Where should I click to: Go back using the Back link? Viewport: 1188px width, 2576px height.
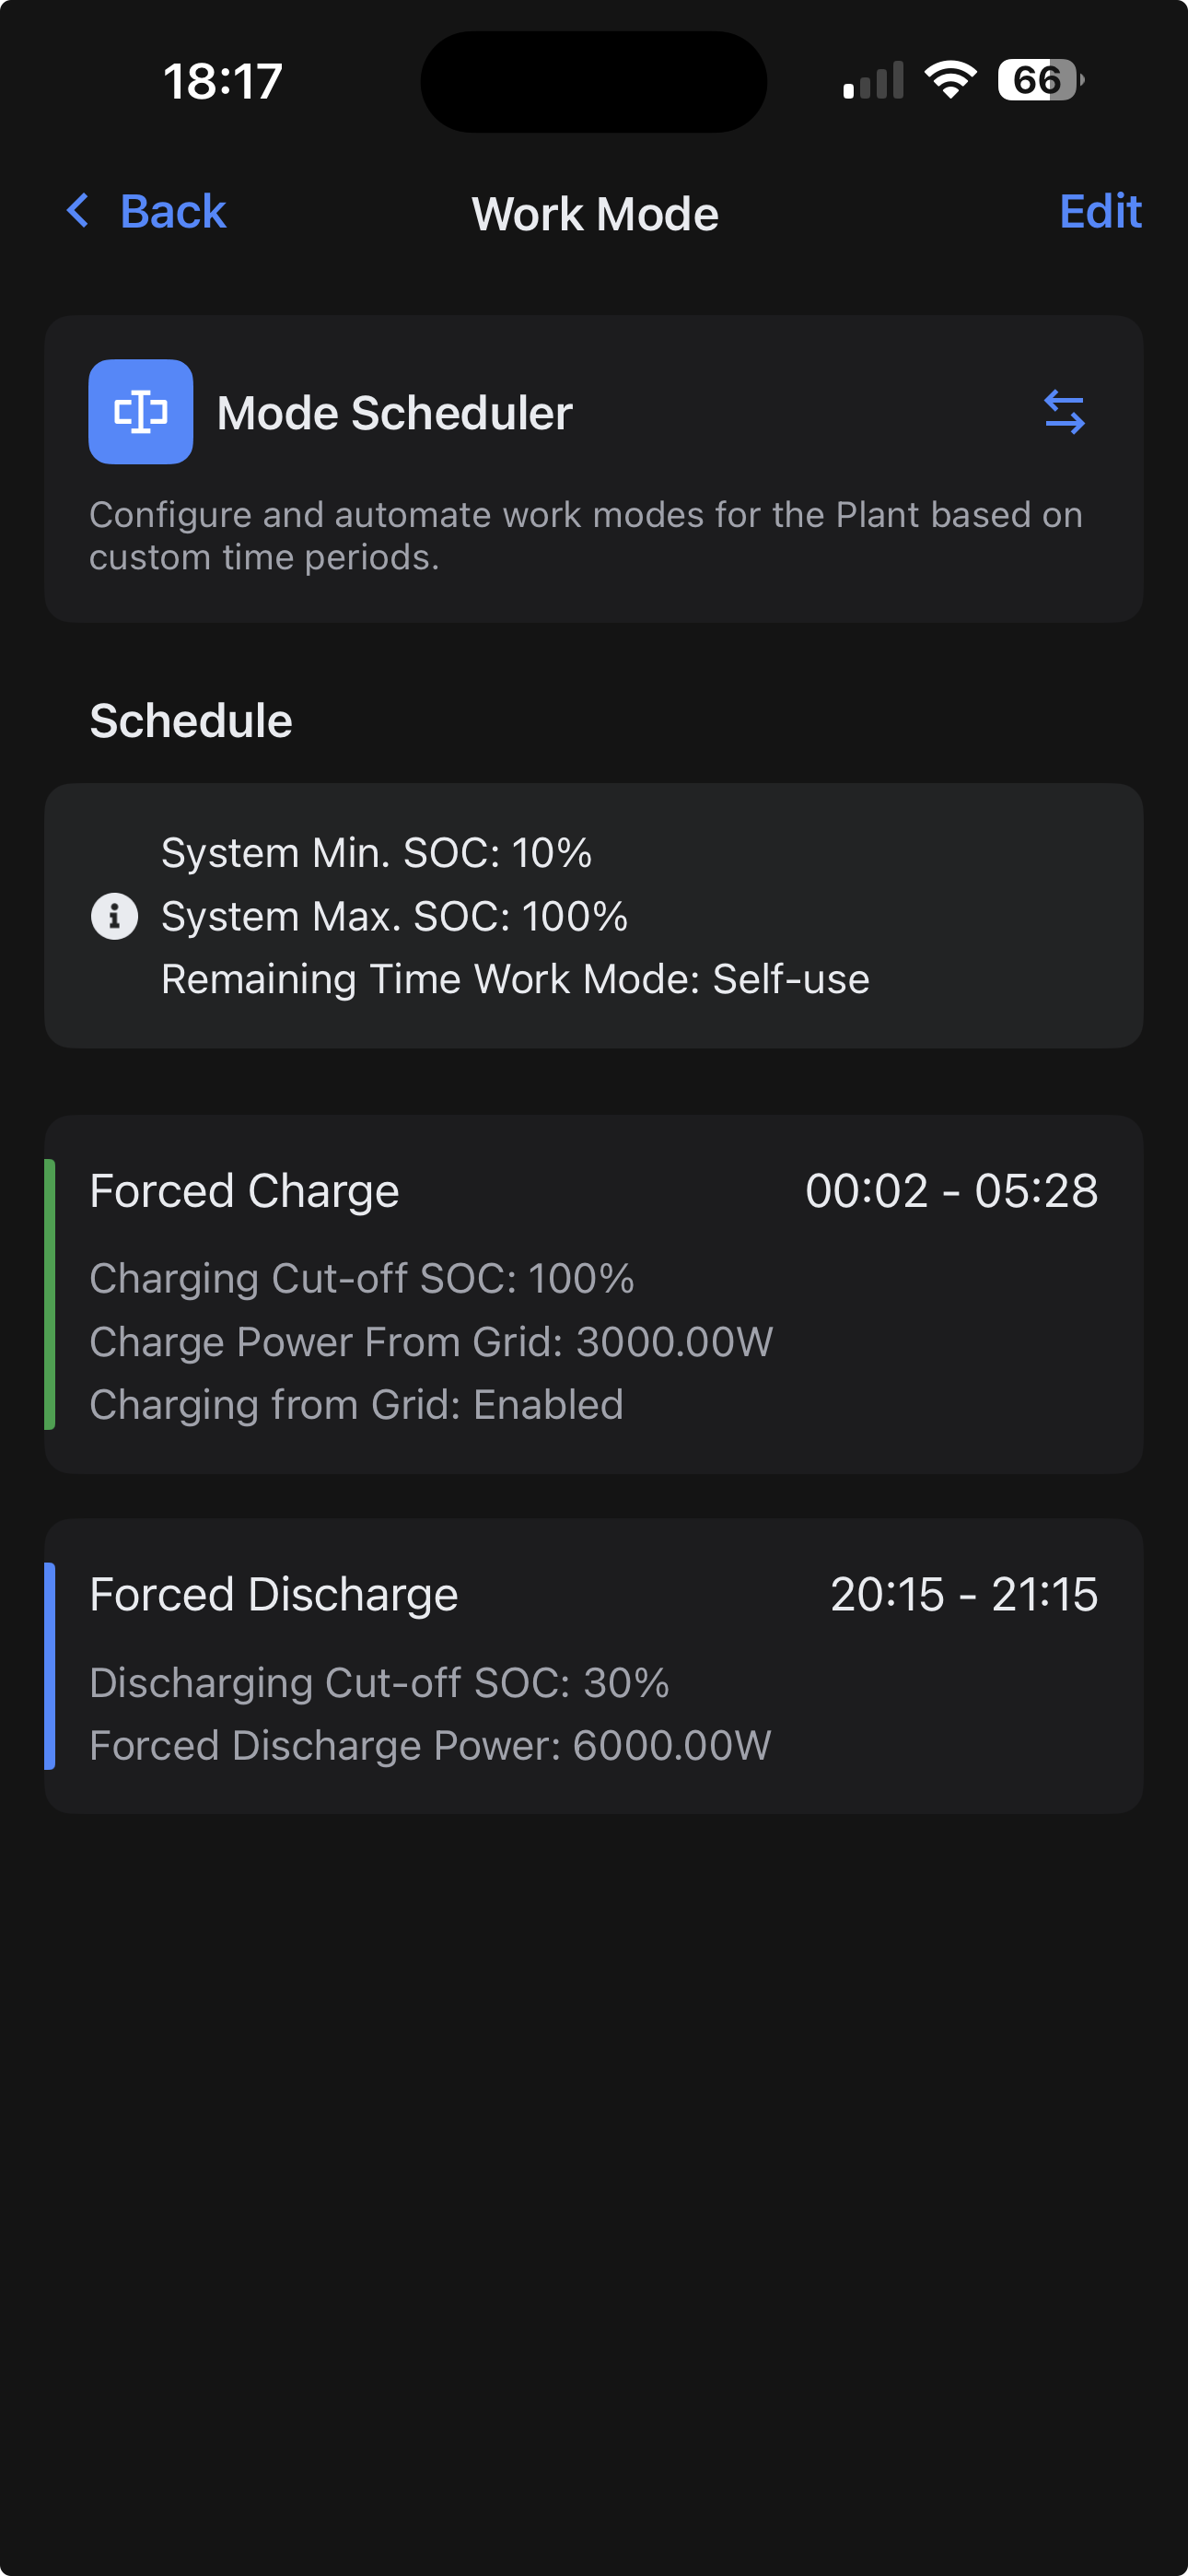pos(173,212)
